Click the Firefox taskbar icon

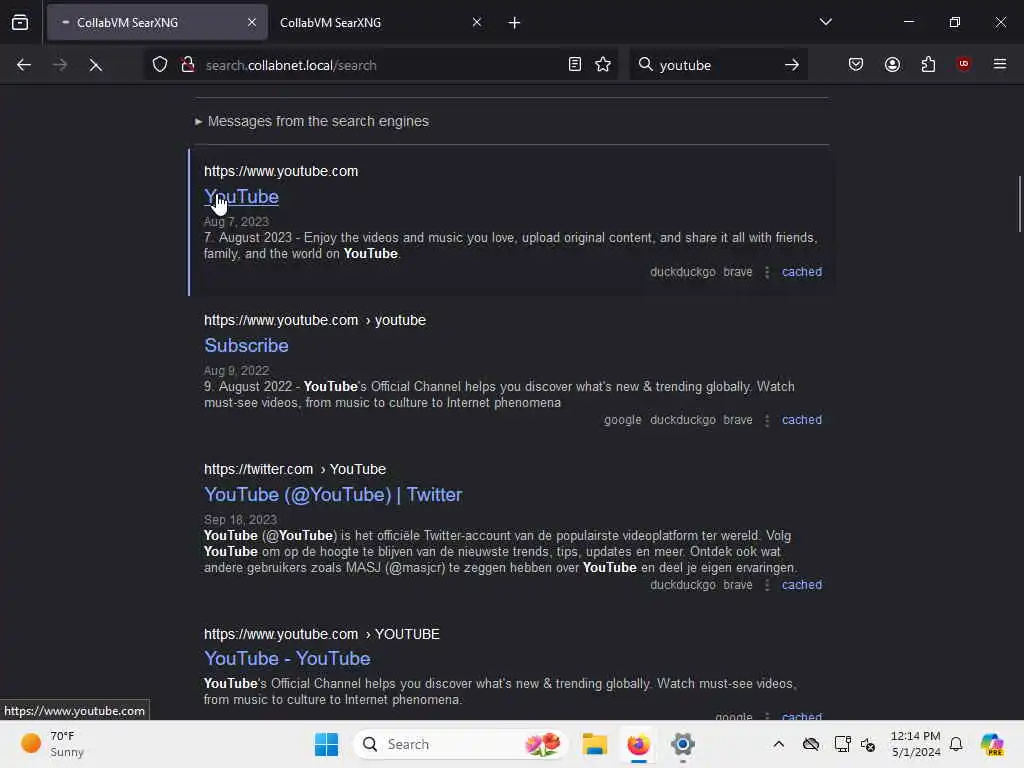[638, 744]
